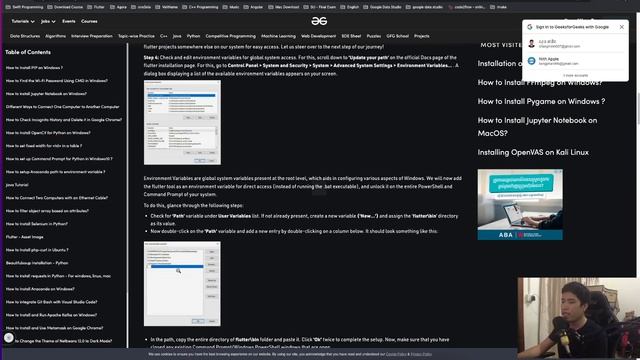640x360 pixels.
Task: Open 'Installing OpenVAS on Kali Linux' link
Action: pos(533,152)
